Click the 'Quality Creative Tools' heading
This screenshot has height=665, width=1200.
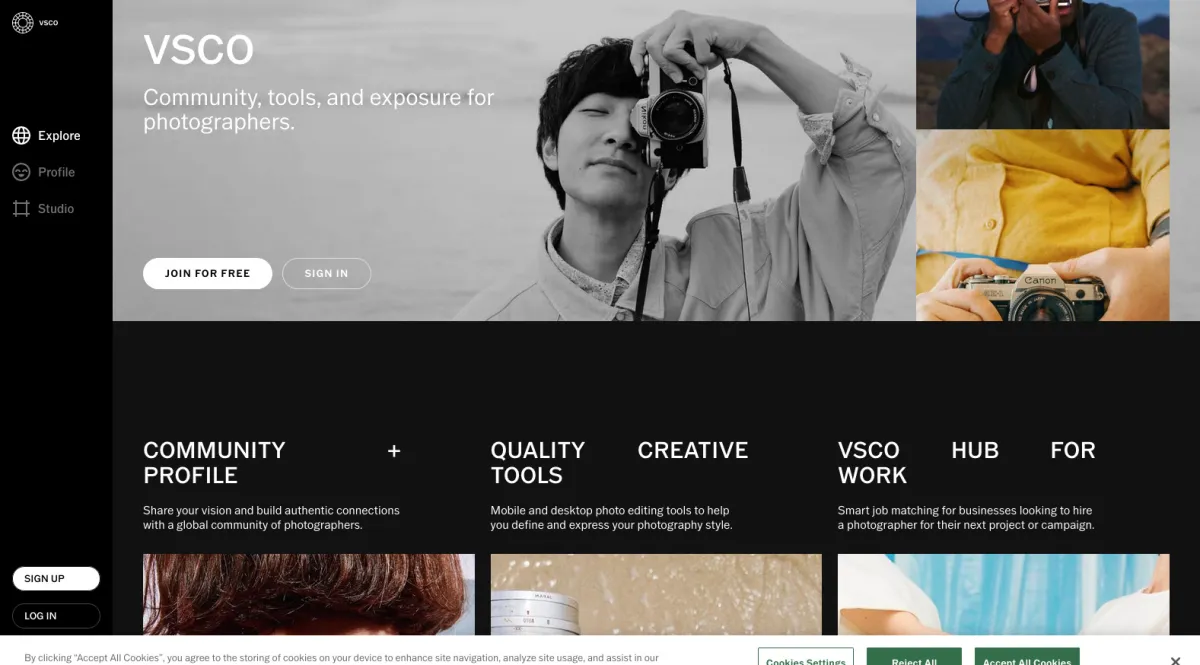click(x=619, y=463)
